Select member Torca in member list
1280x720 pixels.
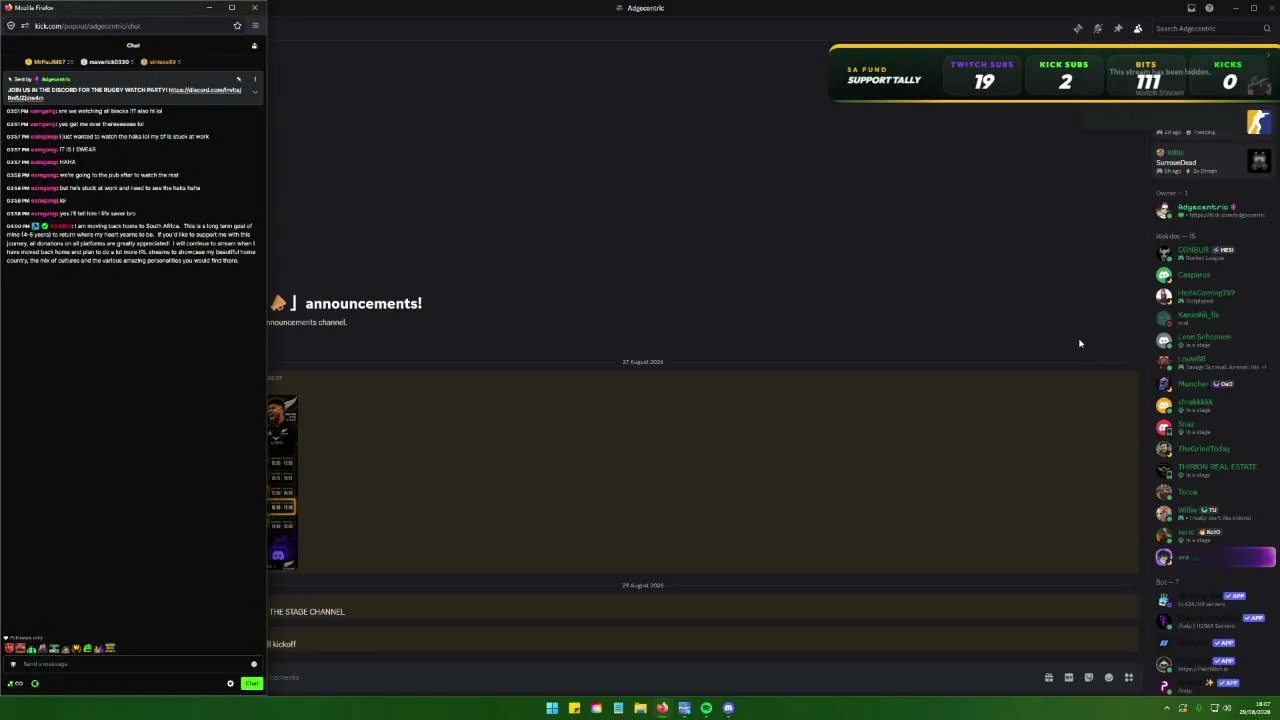click(1215, 492)
